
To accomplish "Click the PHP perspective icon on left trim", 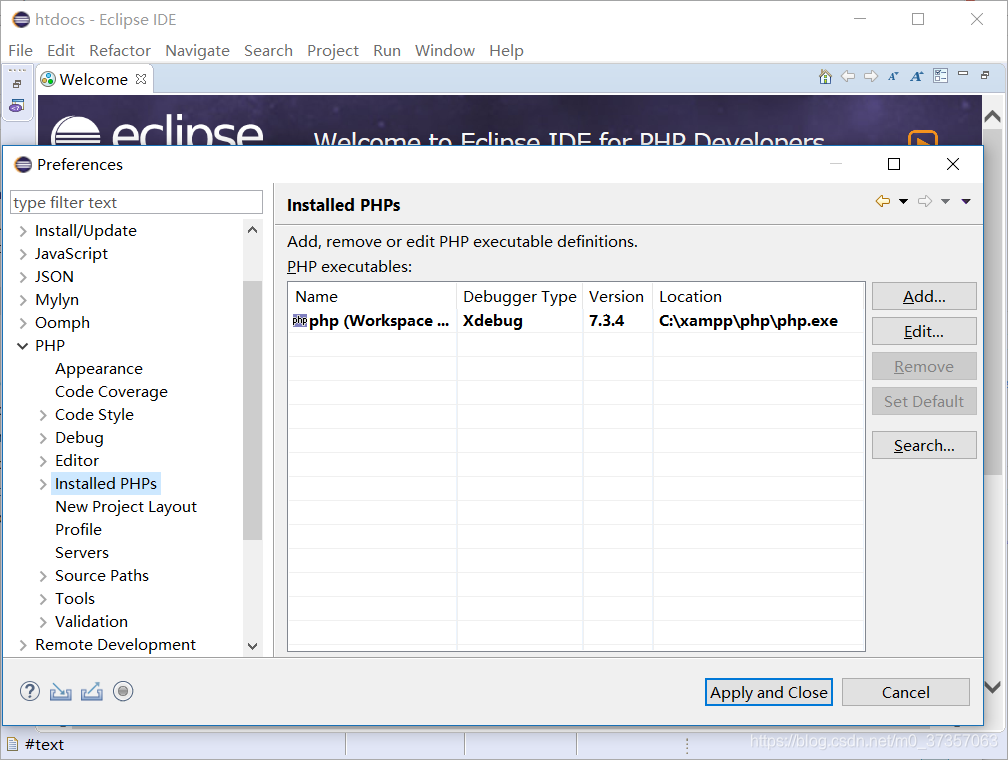I will pyautogui.click(x=17, y=106).
